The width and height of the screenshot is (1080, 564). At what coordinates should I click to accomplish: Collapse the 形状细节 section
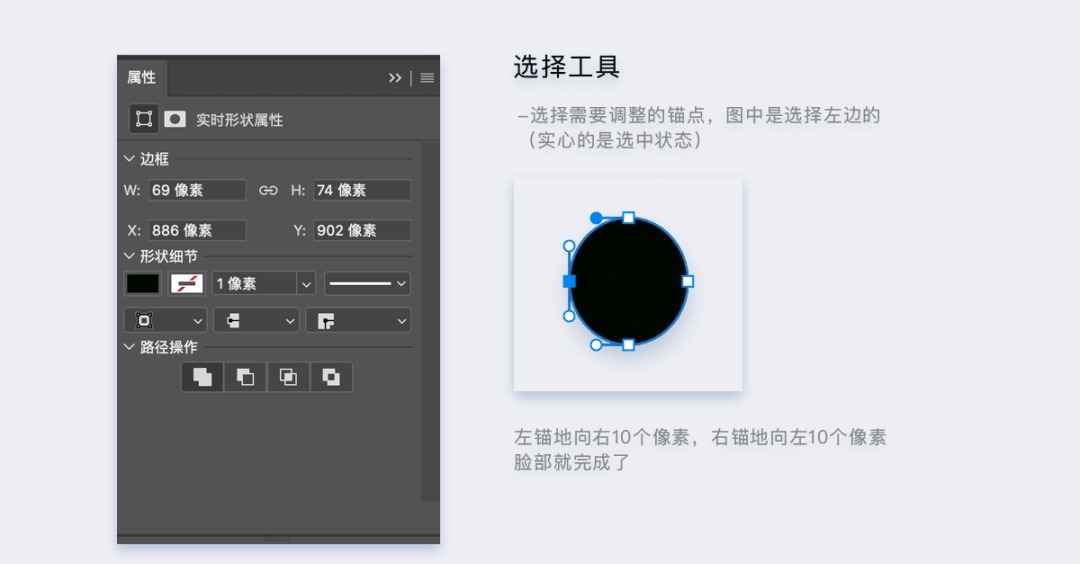[x=129, y=255]
